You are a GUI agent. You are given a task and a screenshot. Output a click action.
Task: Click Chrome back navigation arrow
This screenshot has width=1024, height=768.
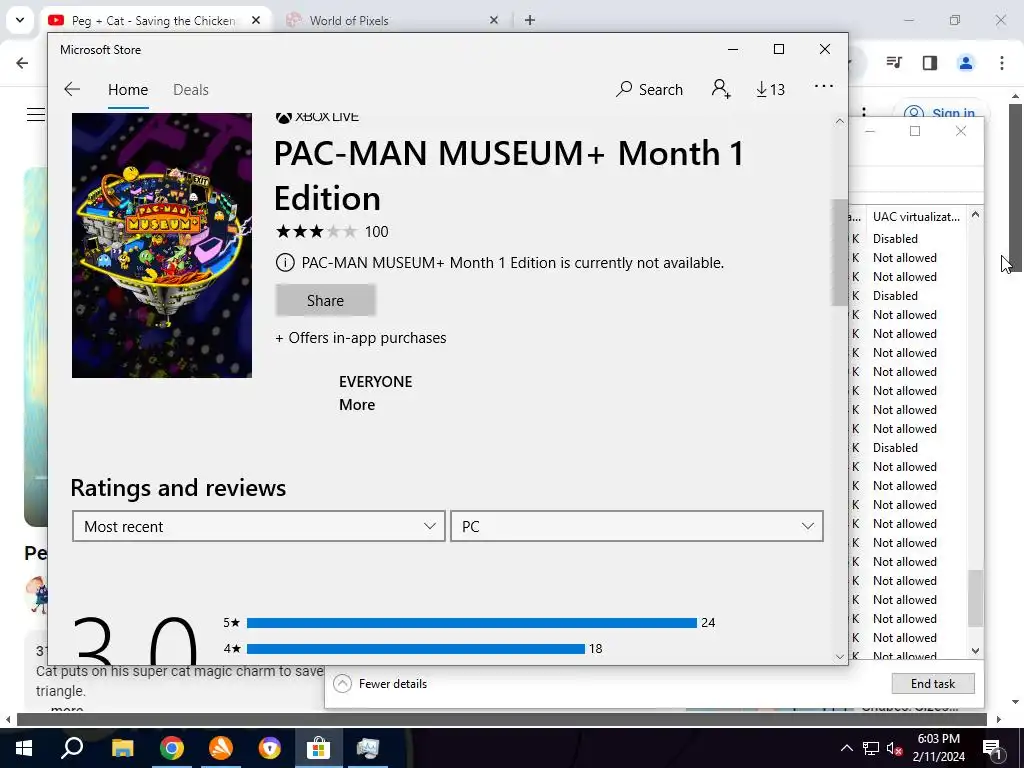pos(22,63)
